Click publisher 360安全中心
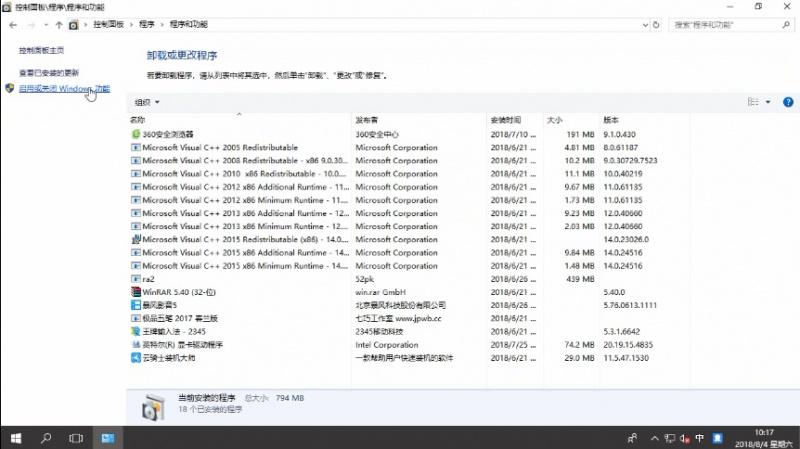800x449 pixels. 377,134
